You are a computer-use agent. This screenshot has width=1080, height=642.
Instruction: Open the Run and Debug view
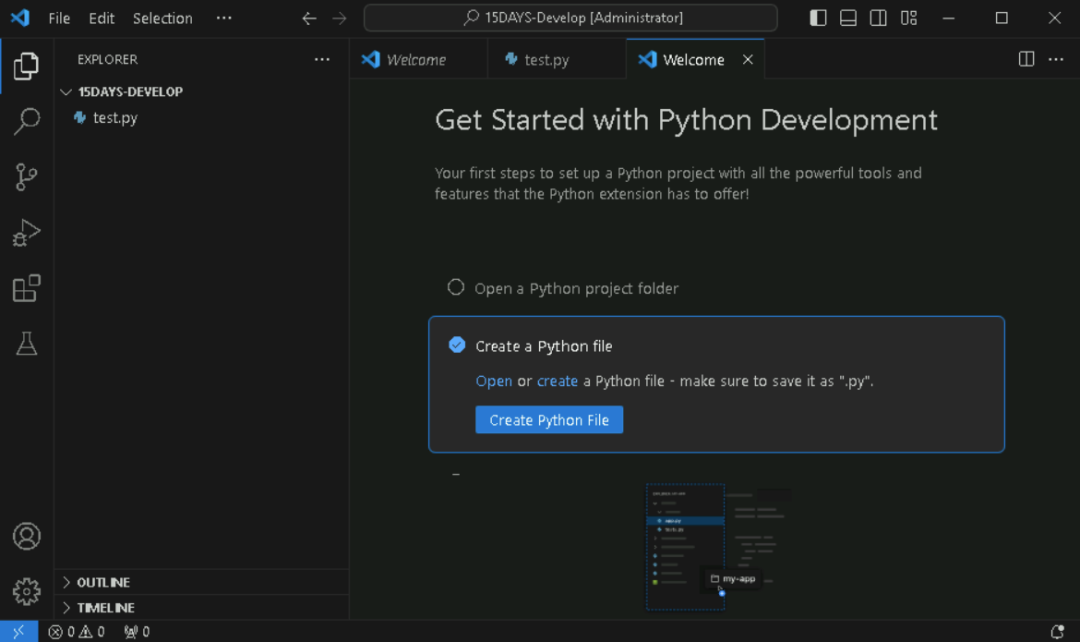pos(26,232)
